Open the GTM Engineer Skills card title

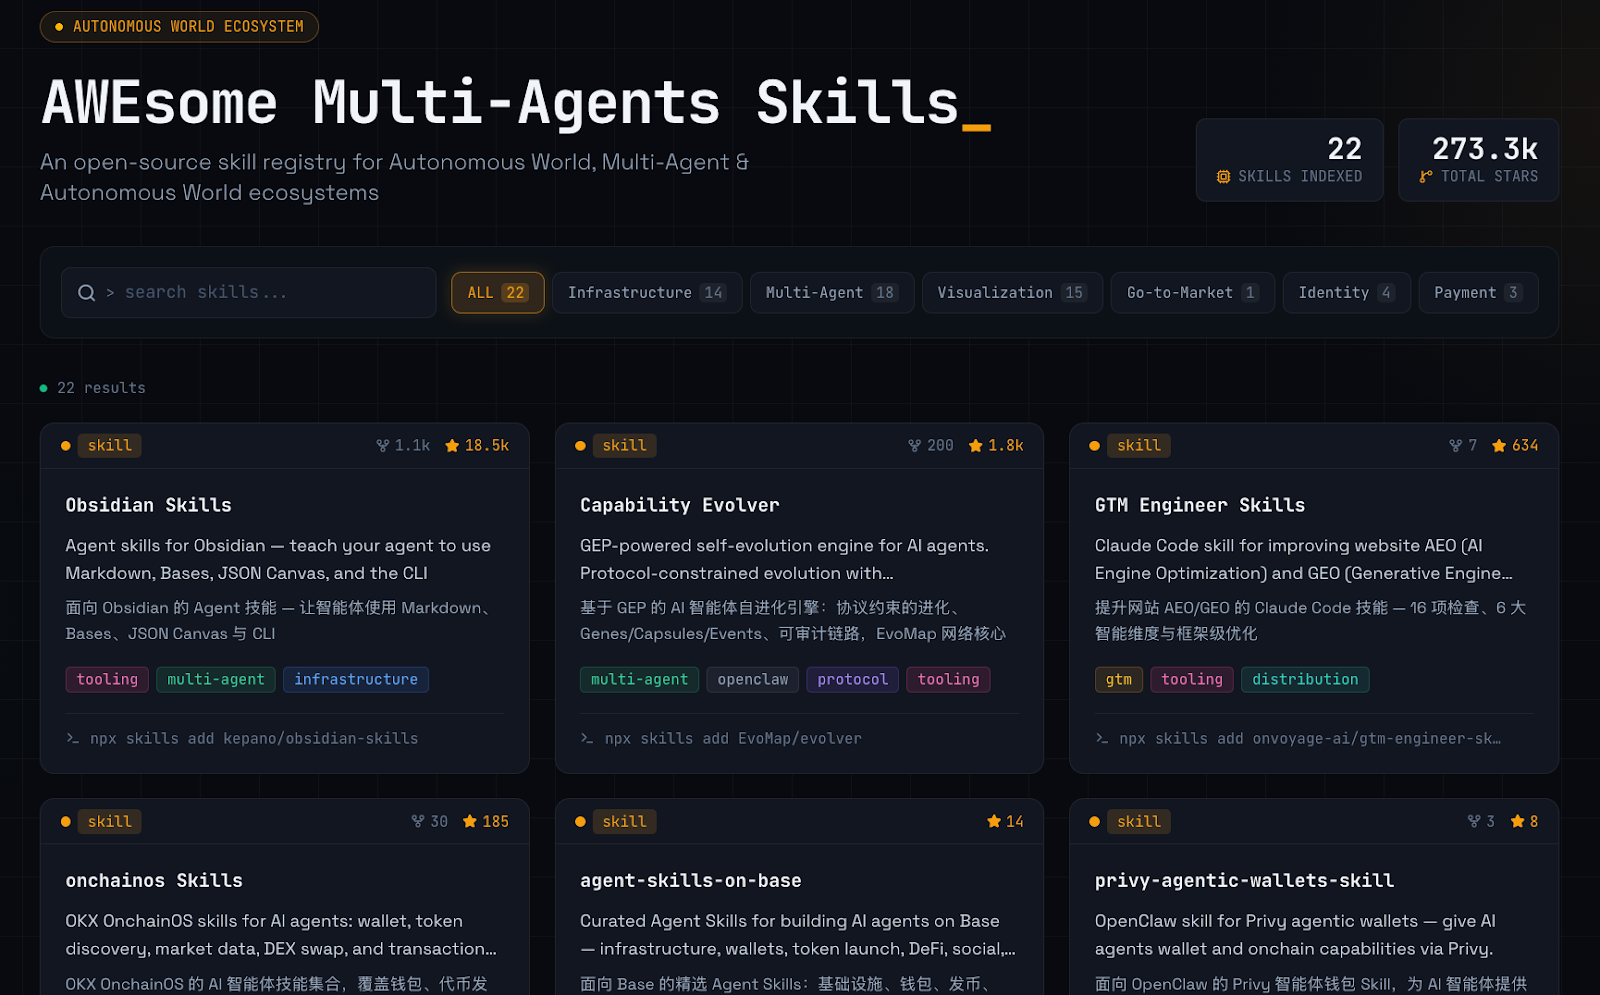(x=1200, y=505)
